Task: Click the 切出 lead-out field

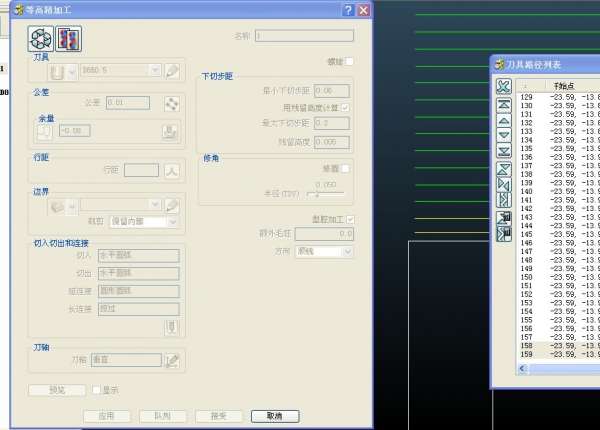Action: (x=139, y=273)
